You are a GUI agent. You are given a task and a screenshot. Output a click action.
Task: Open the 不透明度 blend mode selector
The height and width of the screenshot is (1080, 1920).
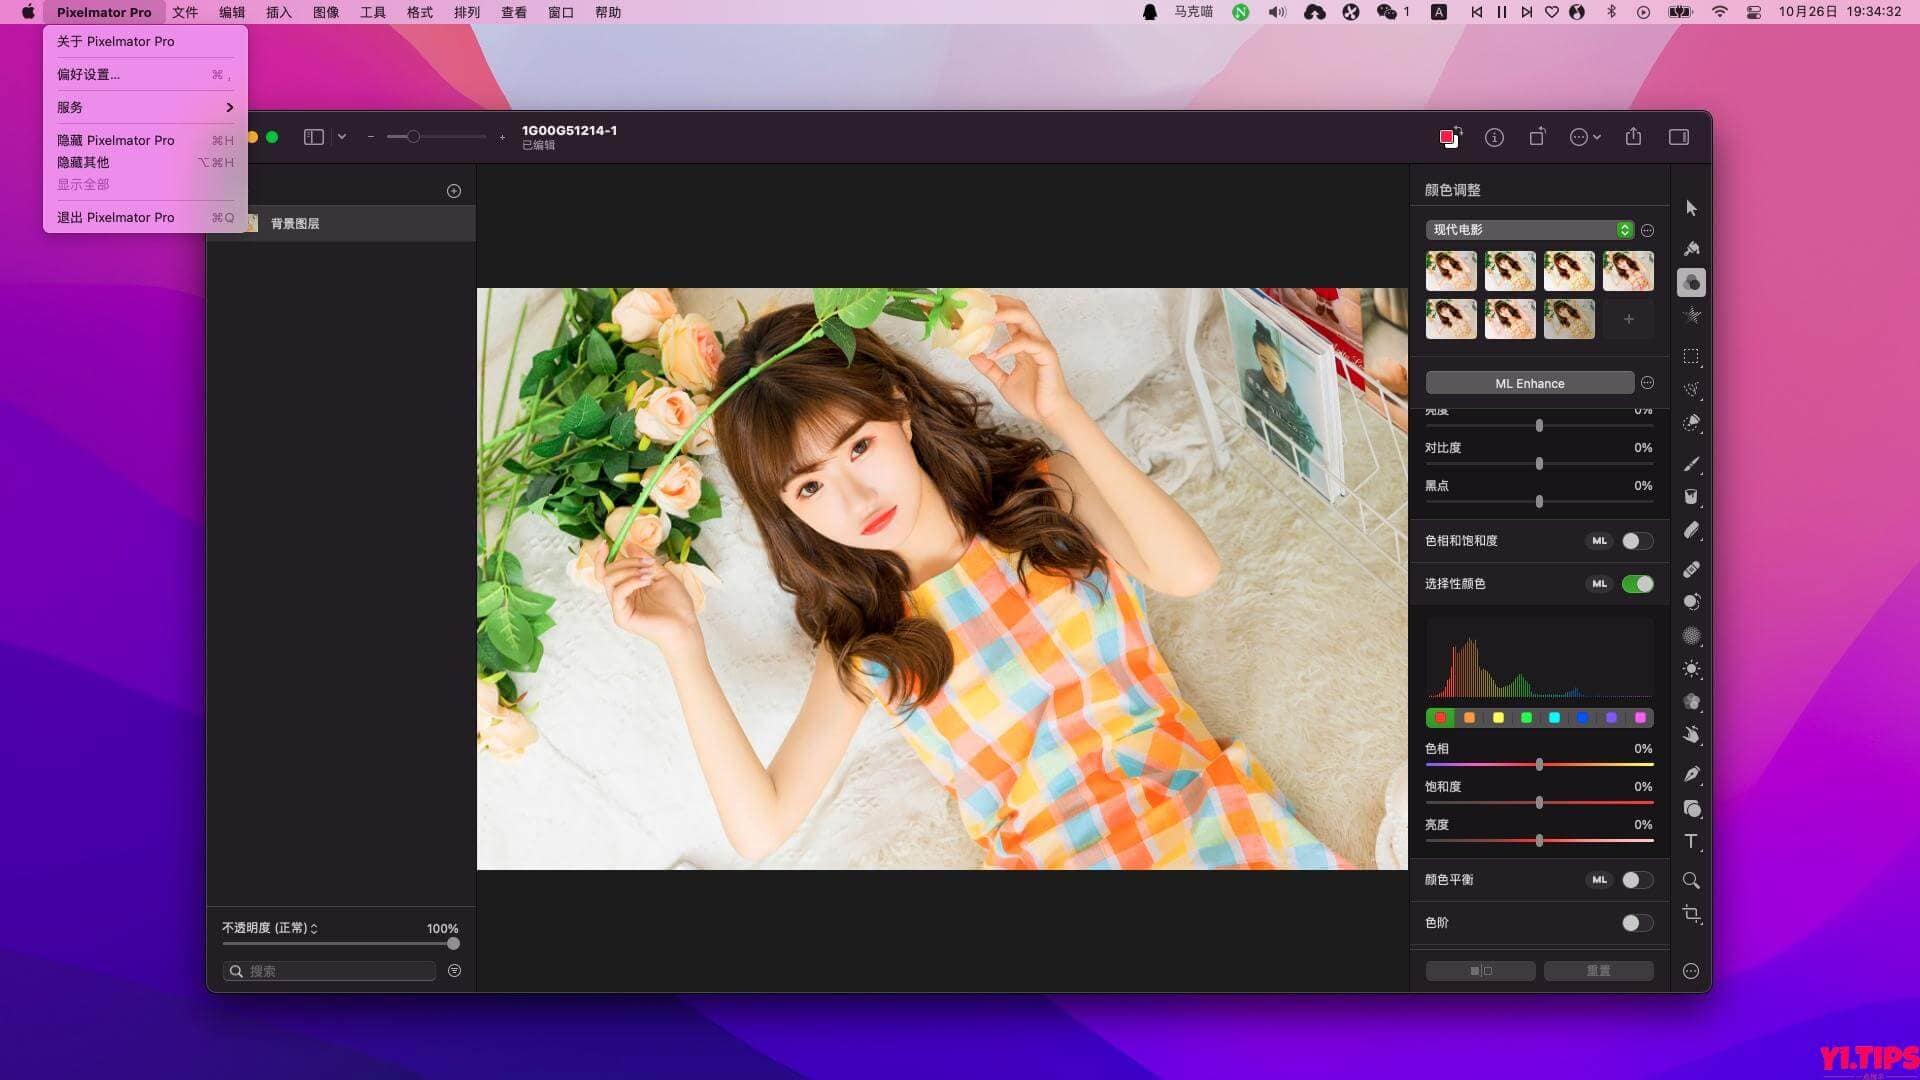(292, 928)
